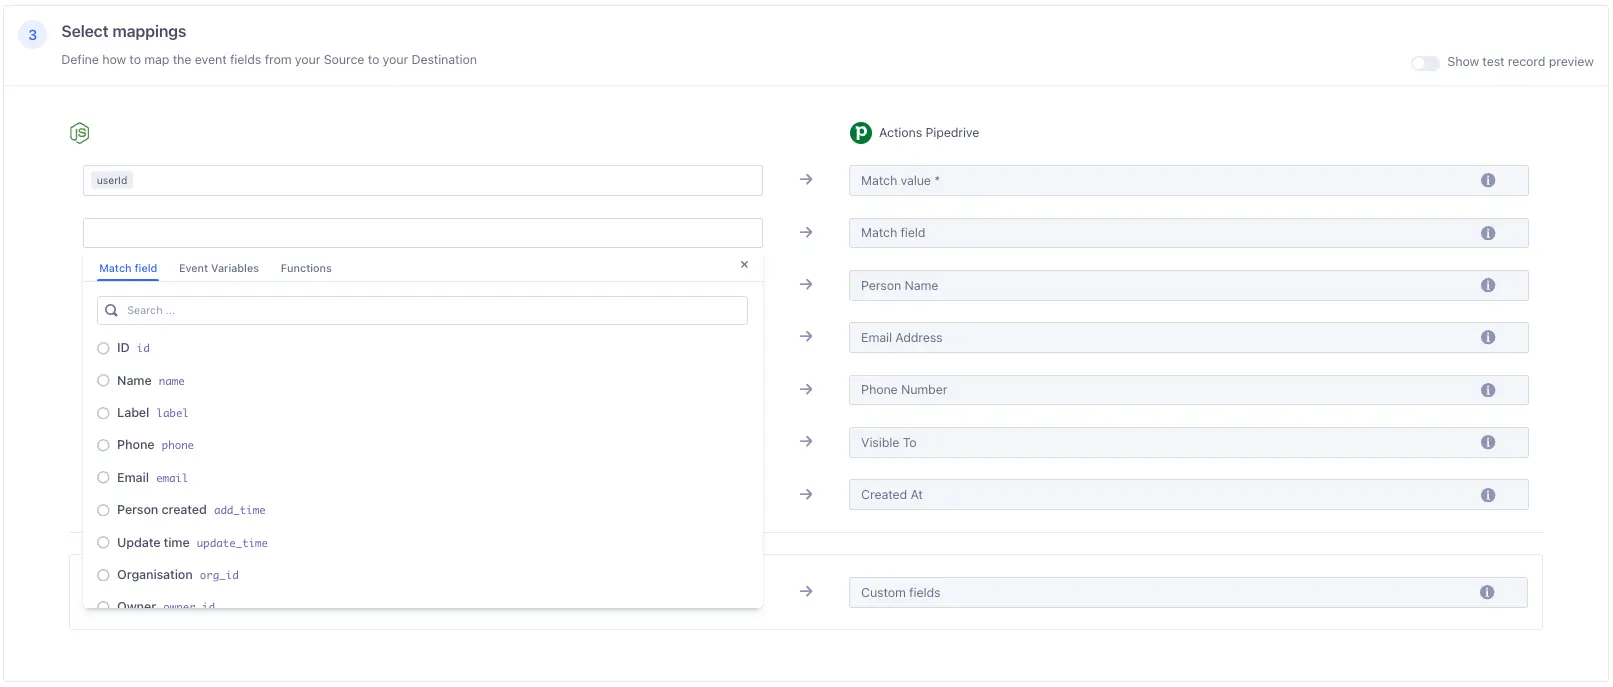1613x687 pixels.
Task: Open info icon for Match value
Action: [1488, 181]
